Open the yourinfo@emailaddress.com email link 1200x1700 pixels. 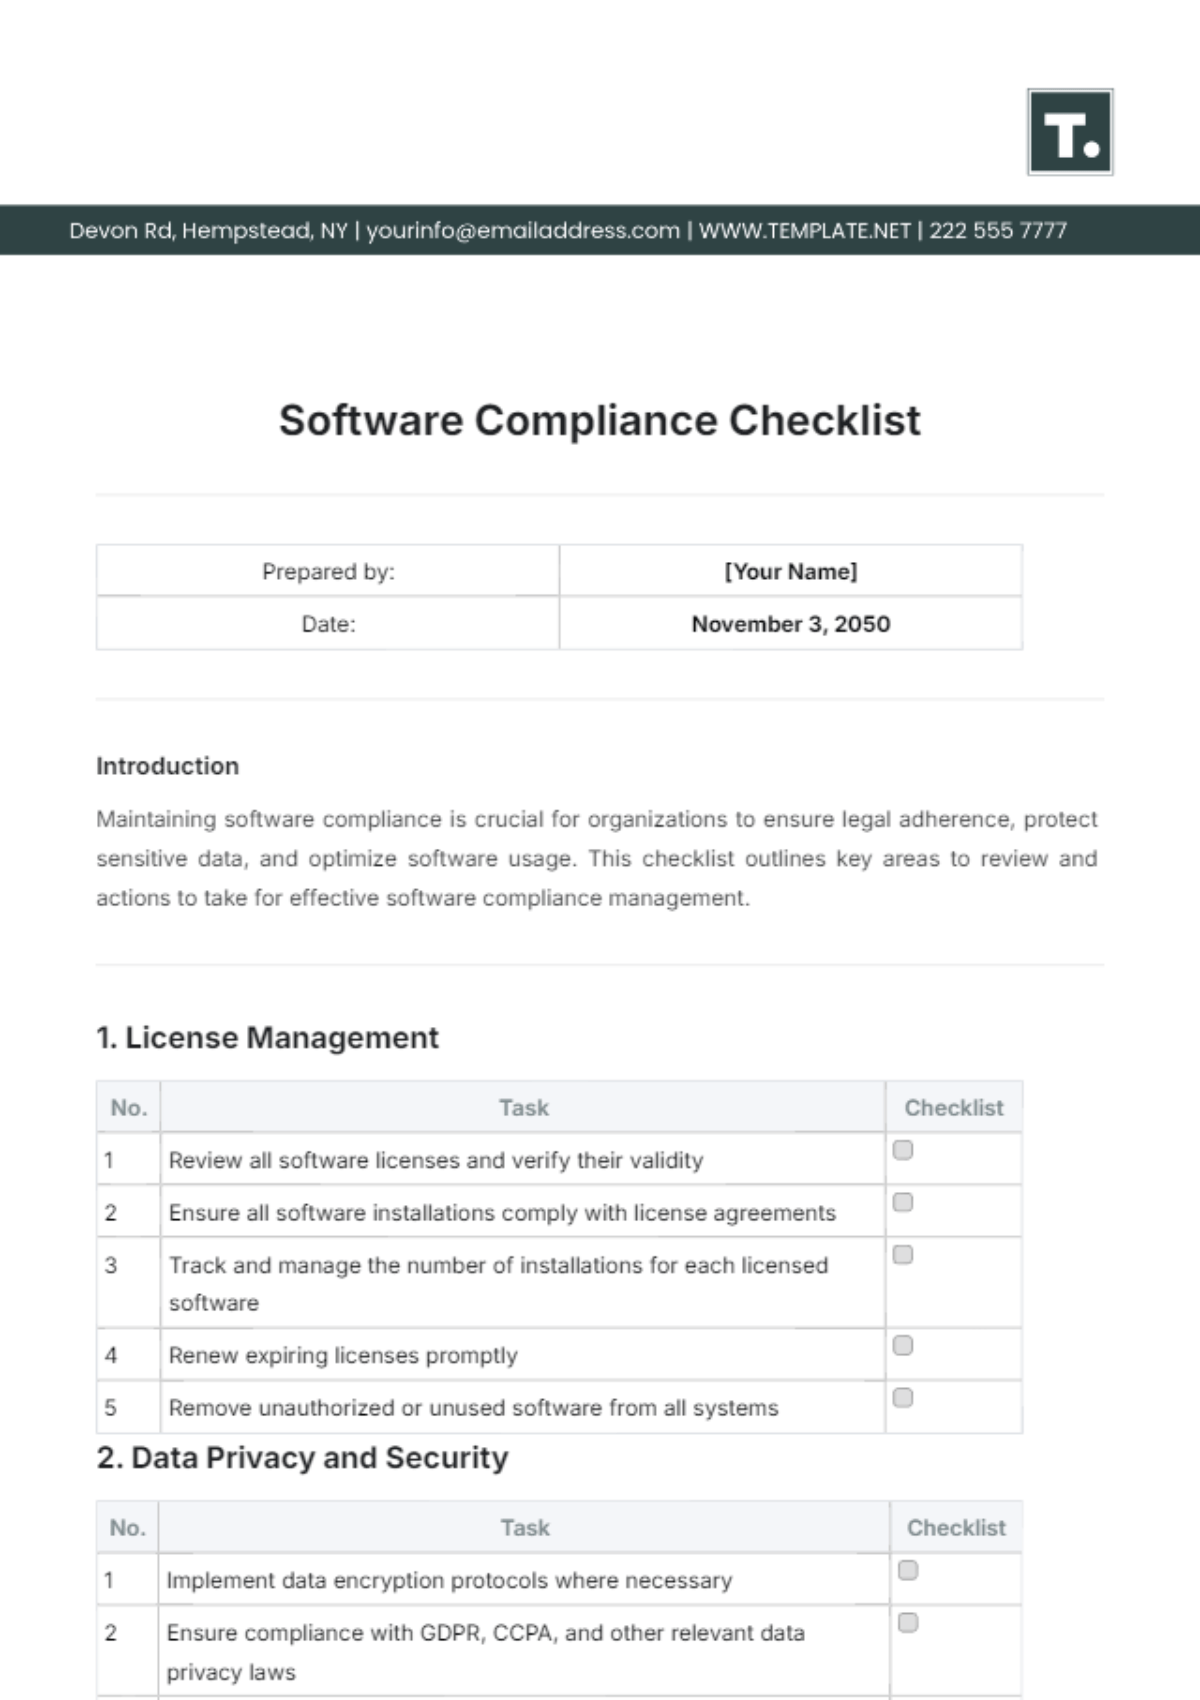tap(523, 231)
